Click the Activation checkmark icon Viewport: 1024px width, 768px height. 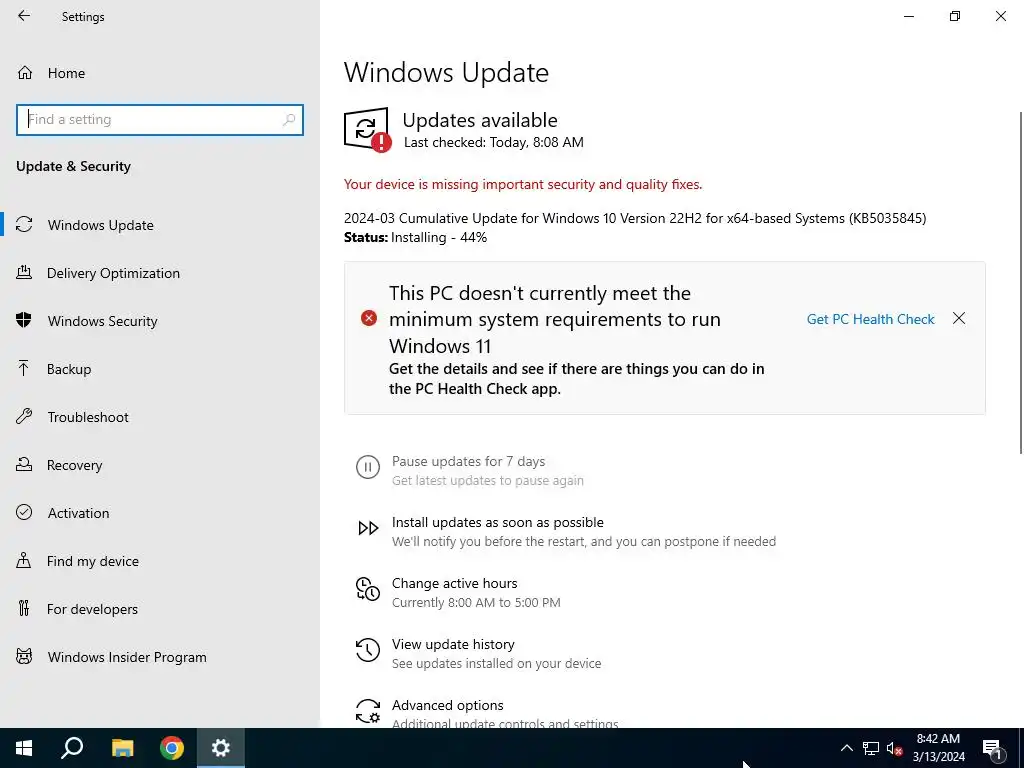[24, 513]
